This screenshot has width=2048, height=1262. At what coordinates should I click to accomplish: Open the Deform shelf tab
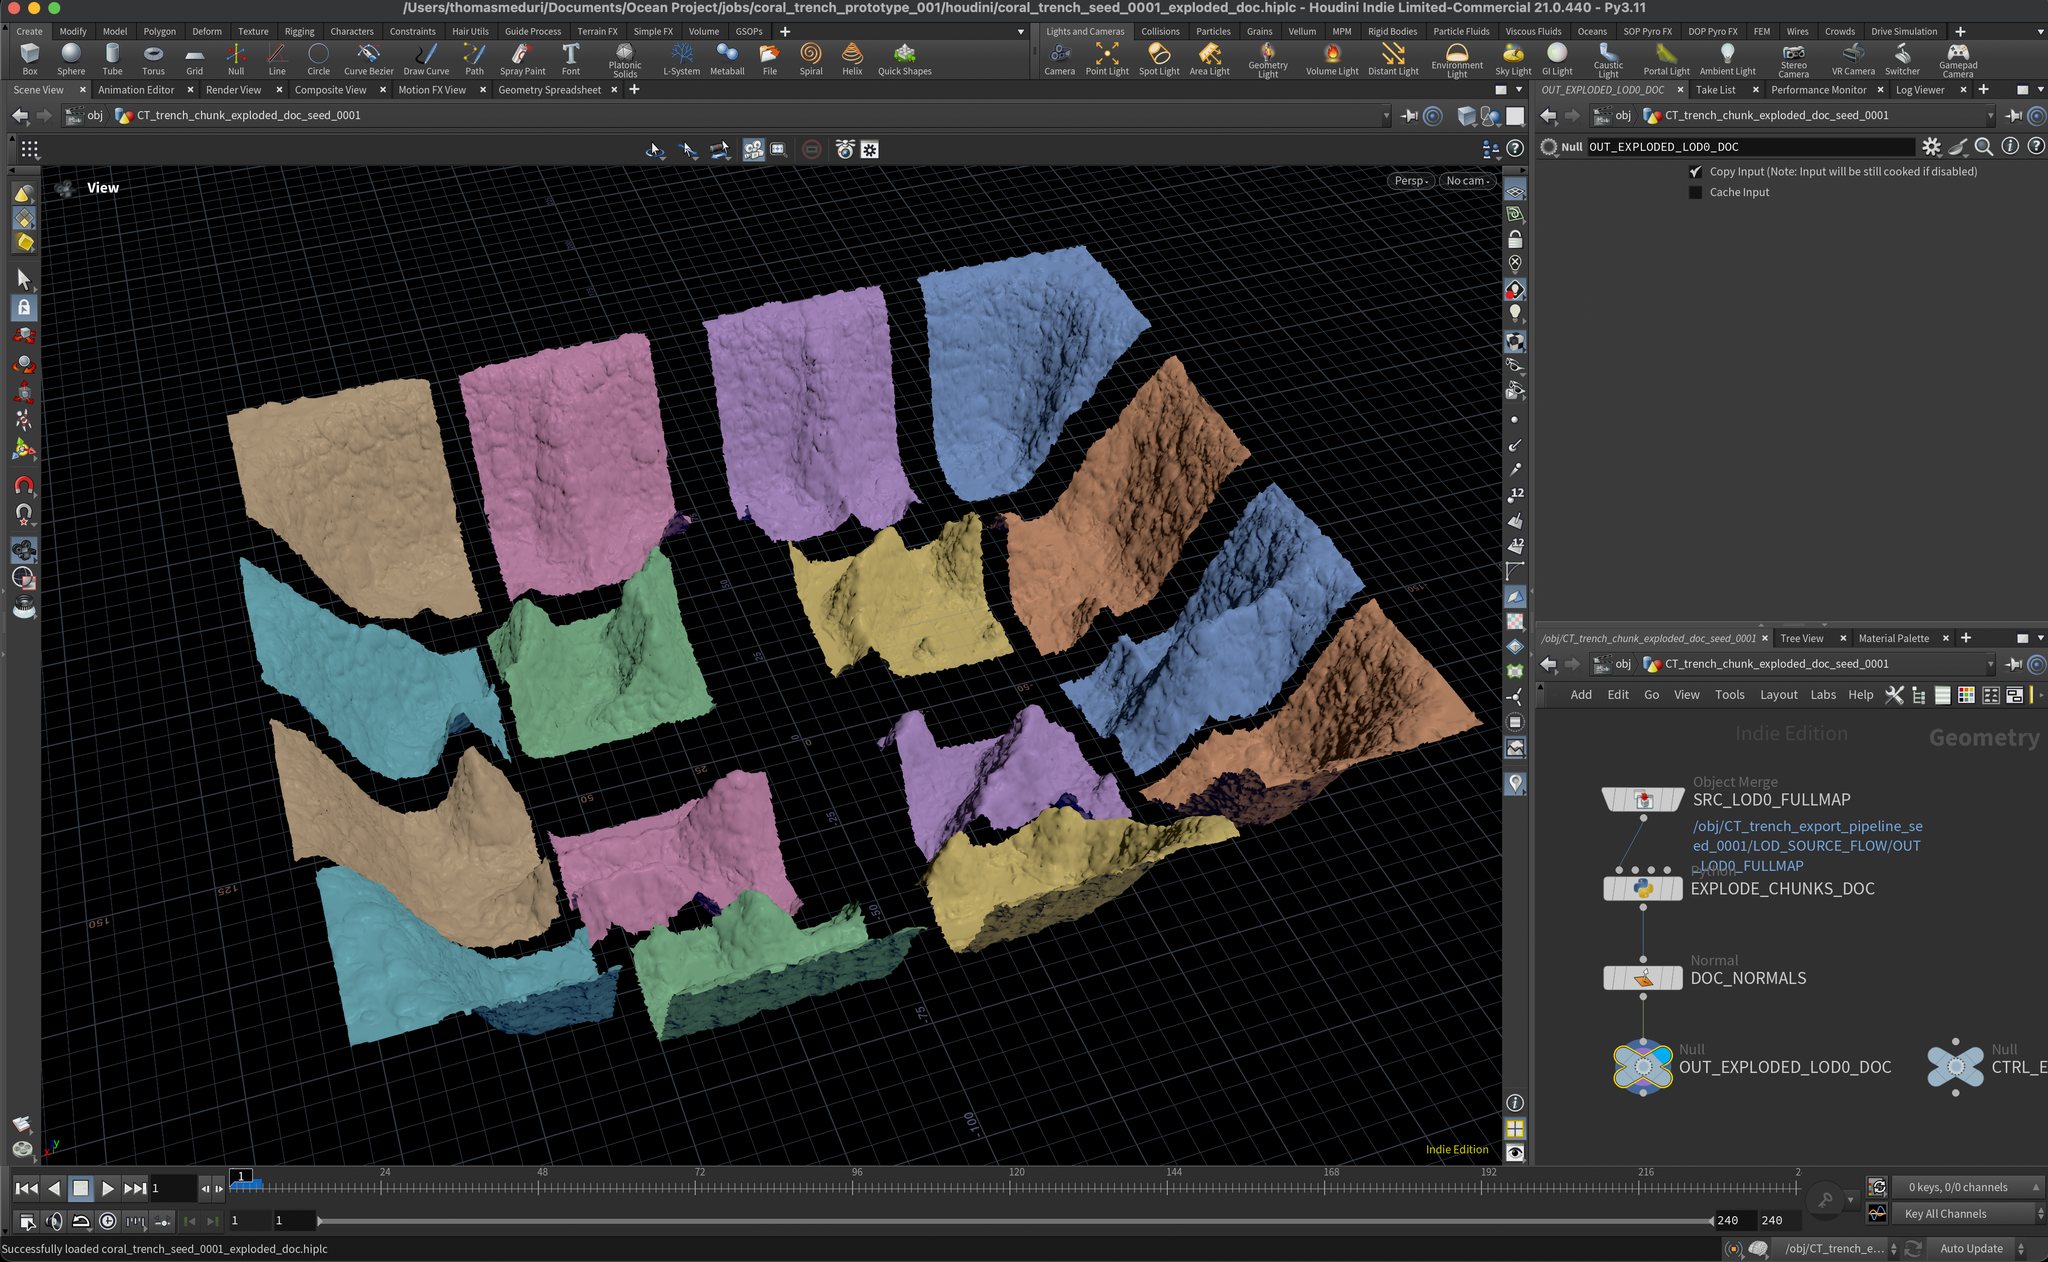pyautogui.click(x=207, y=31)
